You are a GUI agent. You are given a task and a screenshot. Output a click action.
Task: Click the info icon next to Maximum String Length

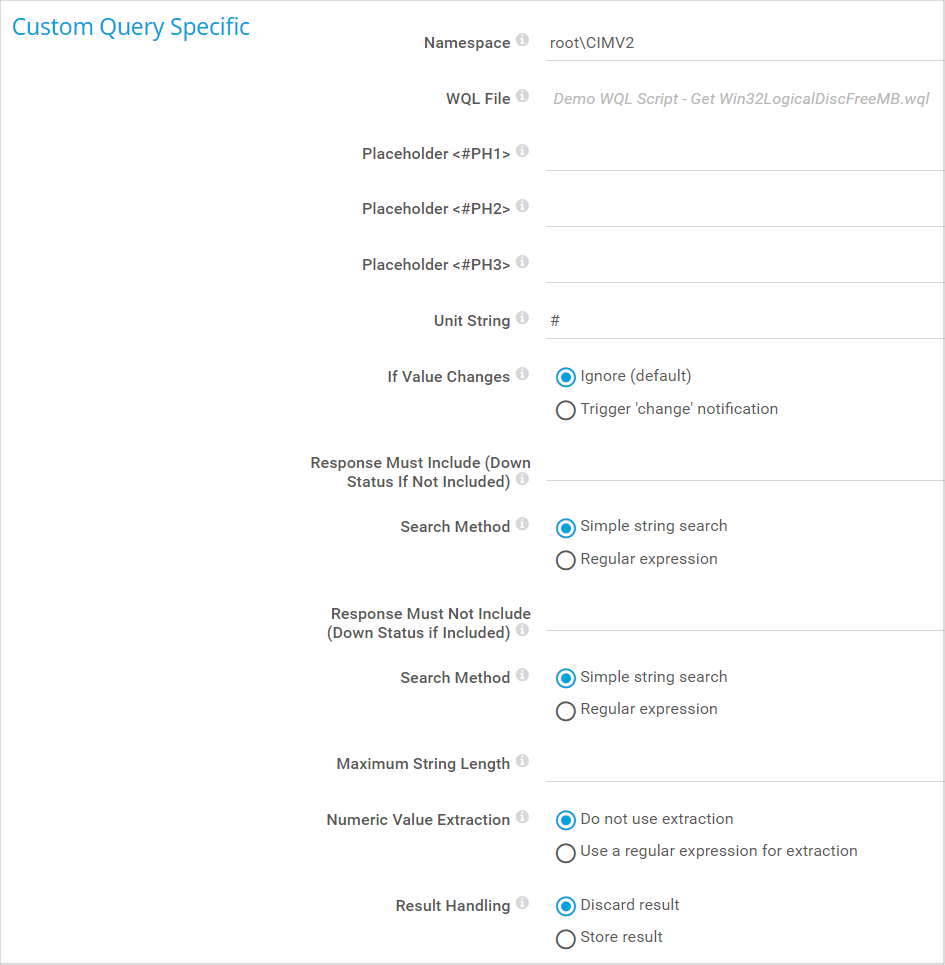pos(522,762)
